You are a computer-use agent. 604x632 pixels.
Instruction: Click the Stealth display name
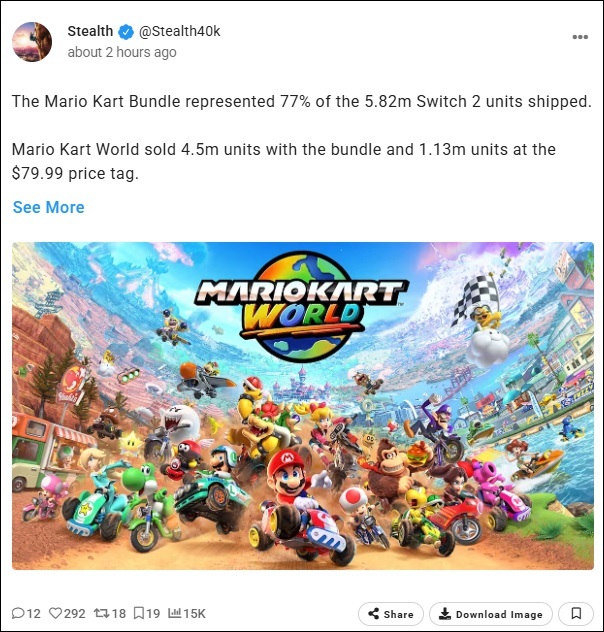coord(90,31)
